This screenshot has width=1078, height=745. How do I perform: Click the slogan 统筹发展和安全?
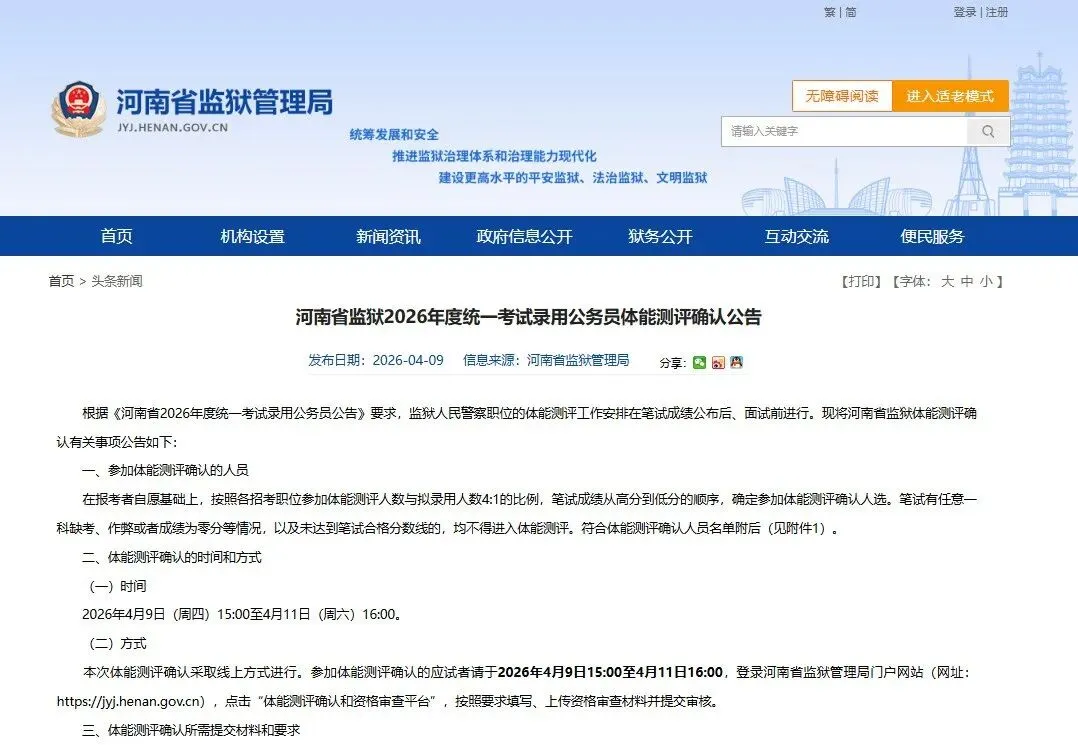pyautogui.click(x=394, y=135)
